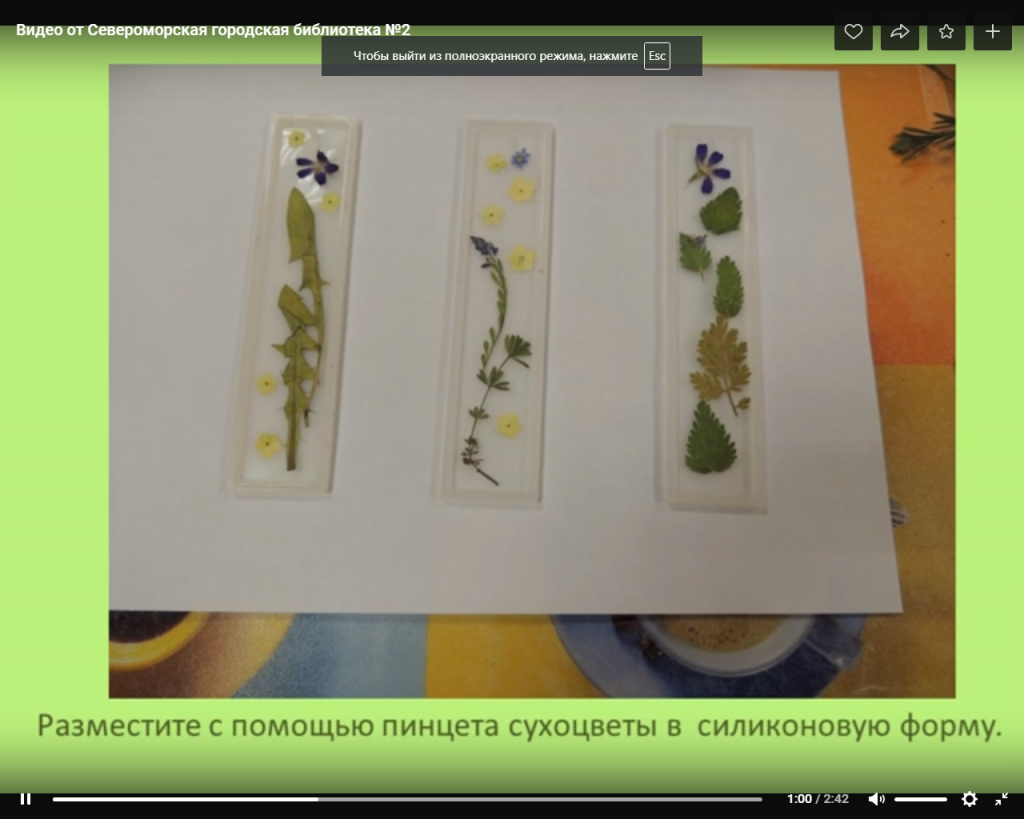
Task: Mute the video with the speaker icon
Action: (x=876, y=799)
